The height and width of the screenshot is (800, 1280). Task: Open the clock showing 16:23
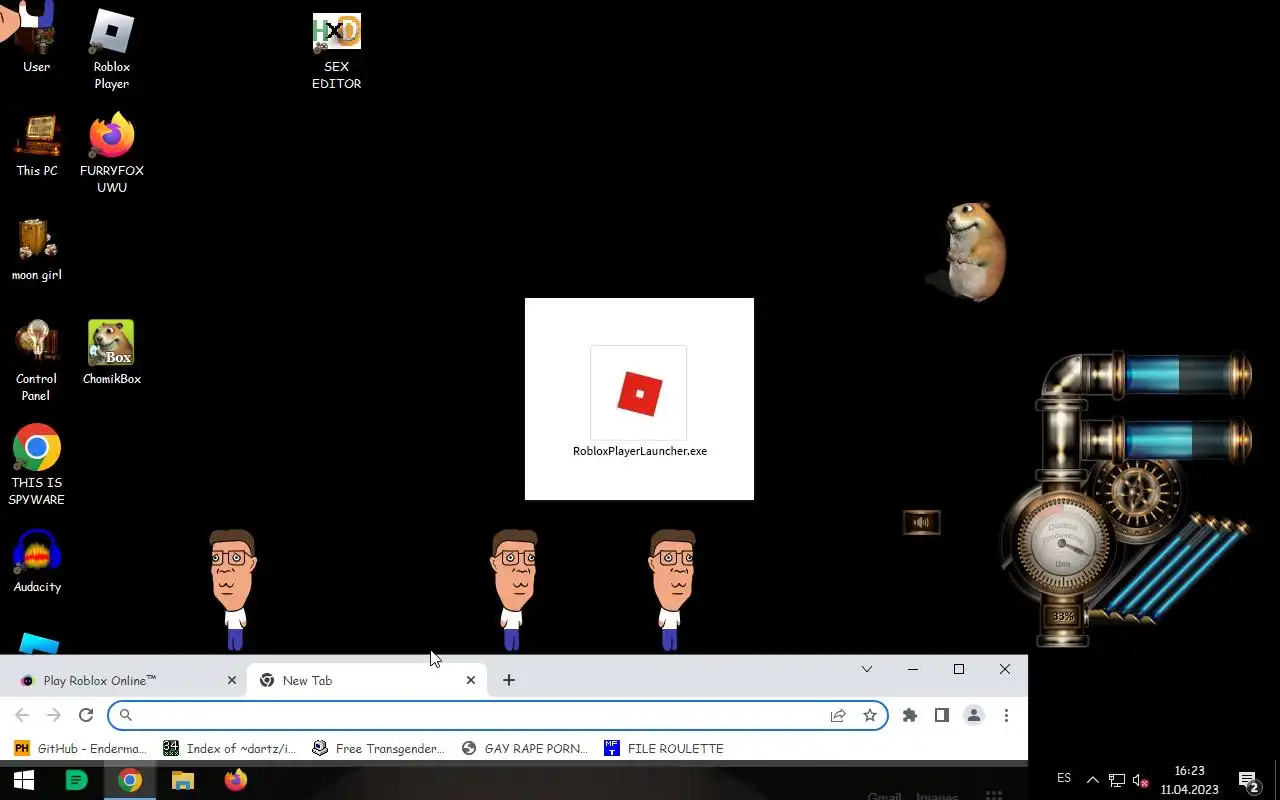tap(1189, 780)
